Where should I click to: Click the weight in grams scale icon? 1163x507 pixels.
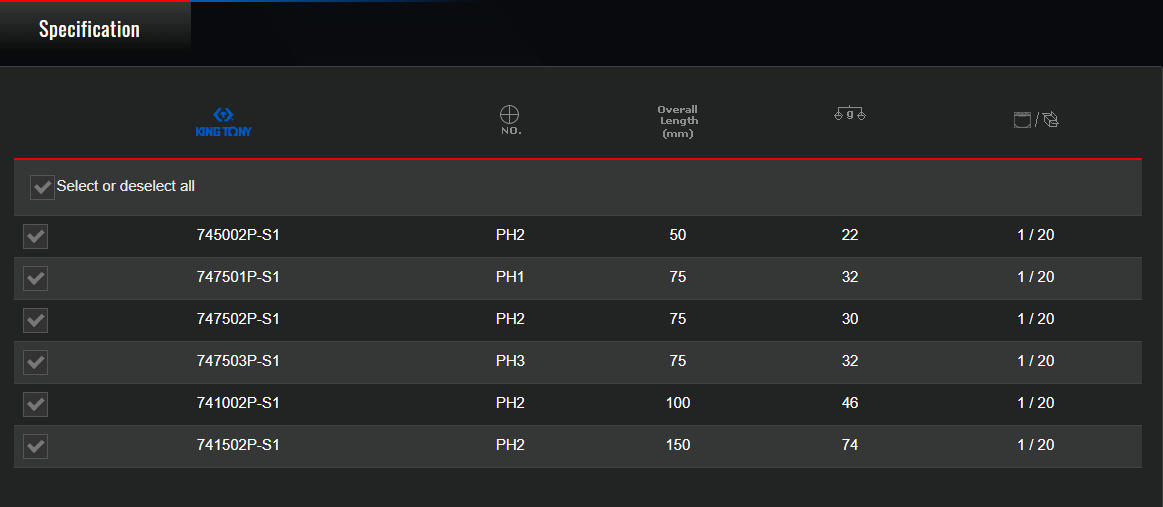coord(850,114)
